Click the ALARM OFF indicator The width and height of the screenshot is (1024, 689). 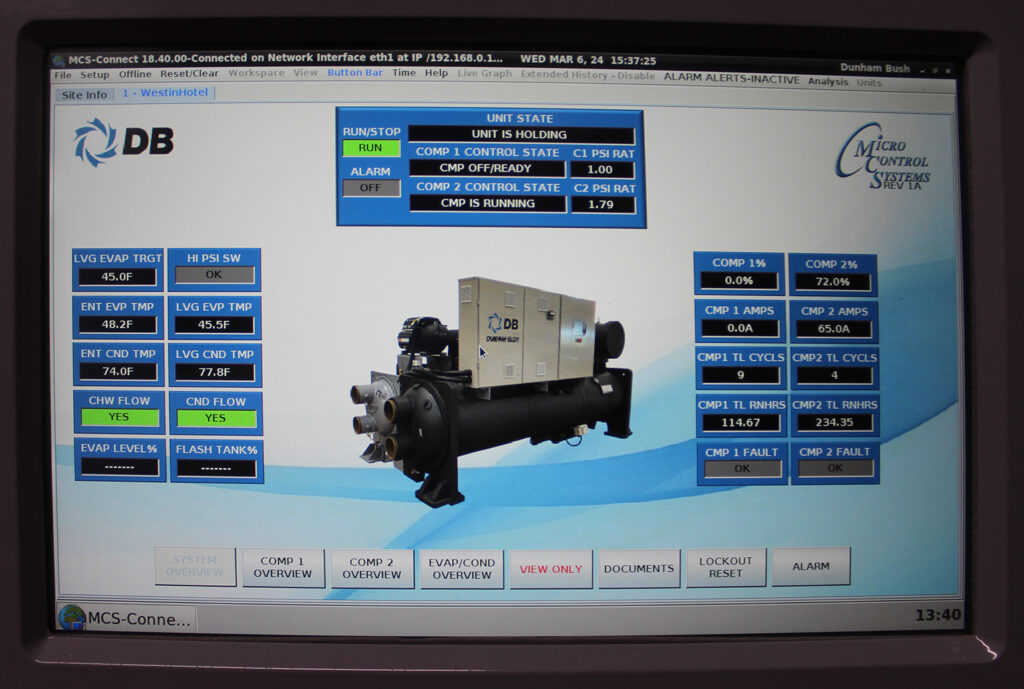pyautogui.click(x=370, y=188)
